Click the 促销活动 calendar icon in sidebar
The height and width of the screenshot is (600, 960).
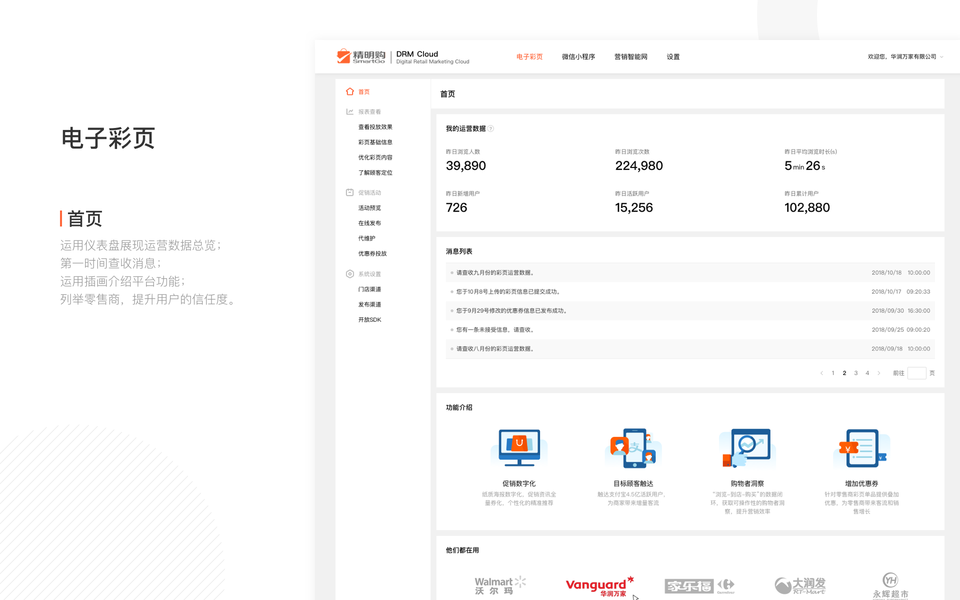pyautogui.click(x=350, y=192)
